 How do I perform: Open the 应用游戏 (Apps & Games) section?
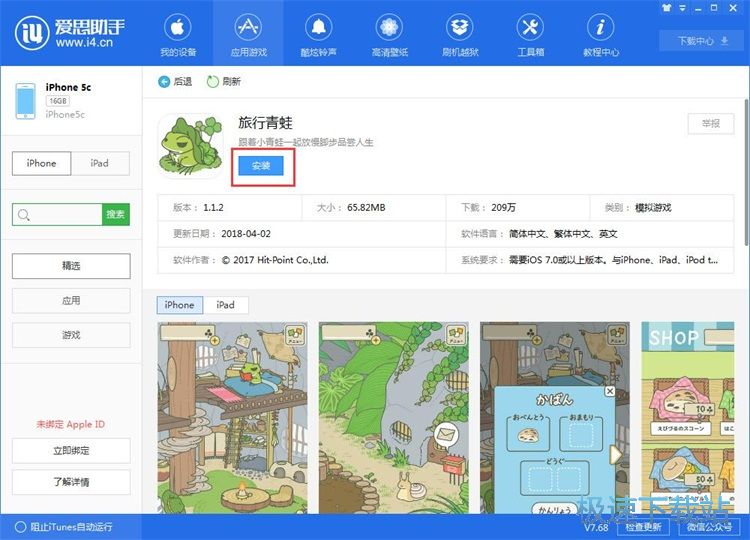(x=248, y=35)
